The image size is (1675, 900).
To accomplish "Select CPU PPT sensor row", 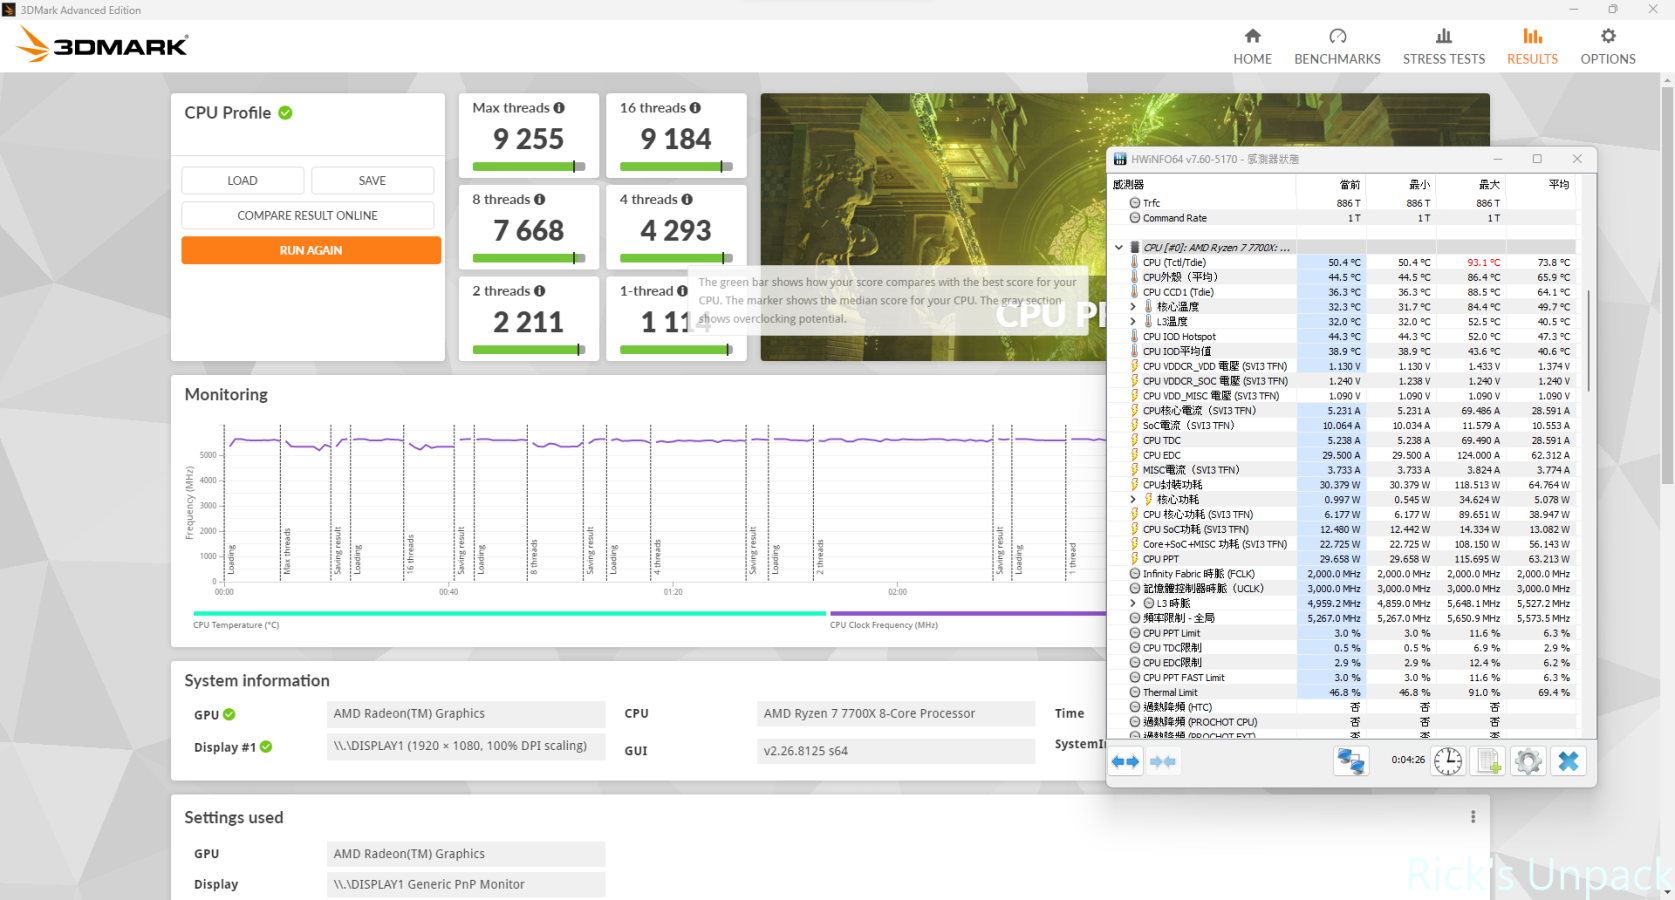I will click(1342, 559).
